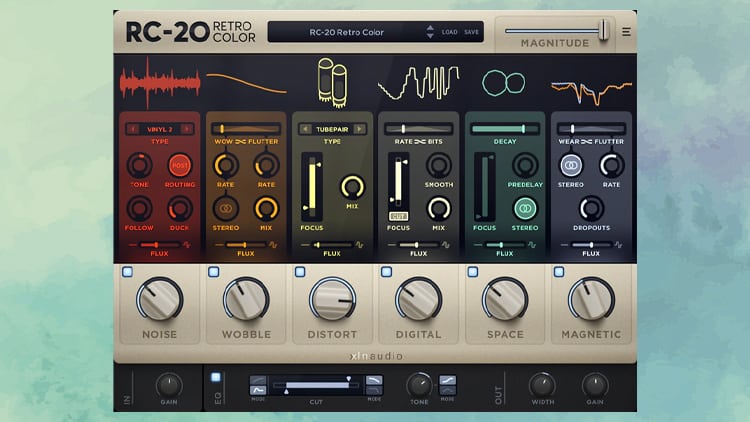Click the SAVE preset button
The width and height of the screenshot is (750, 422).
[x=471, y=32]
